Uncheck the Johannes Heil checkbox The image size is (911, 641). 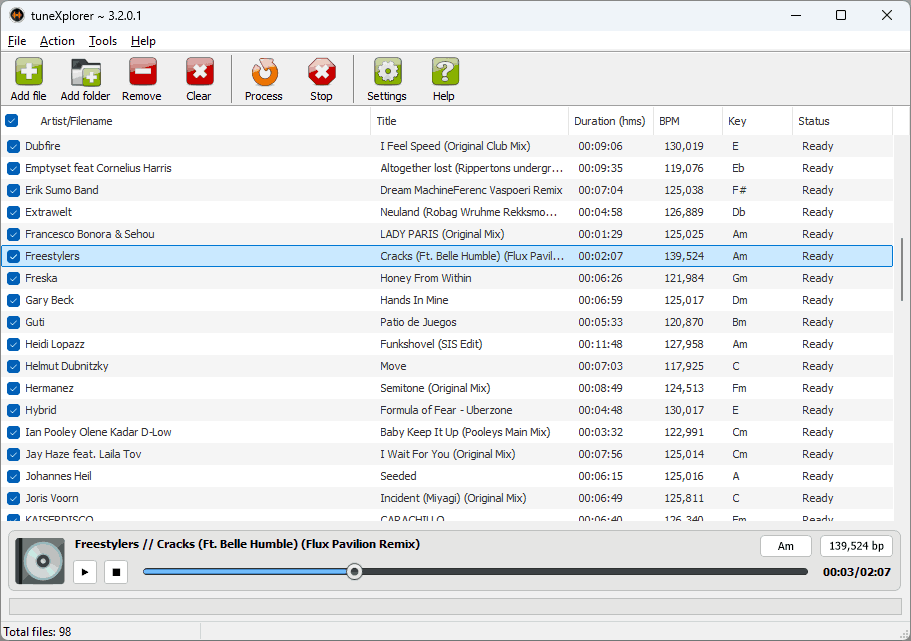tap(13, 477)
